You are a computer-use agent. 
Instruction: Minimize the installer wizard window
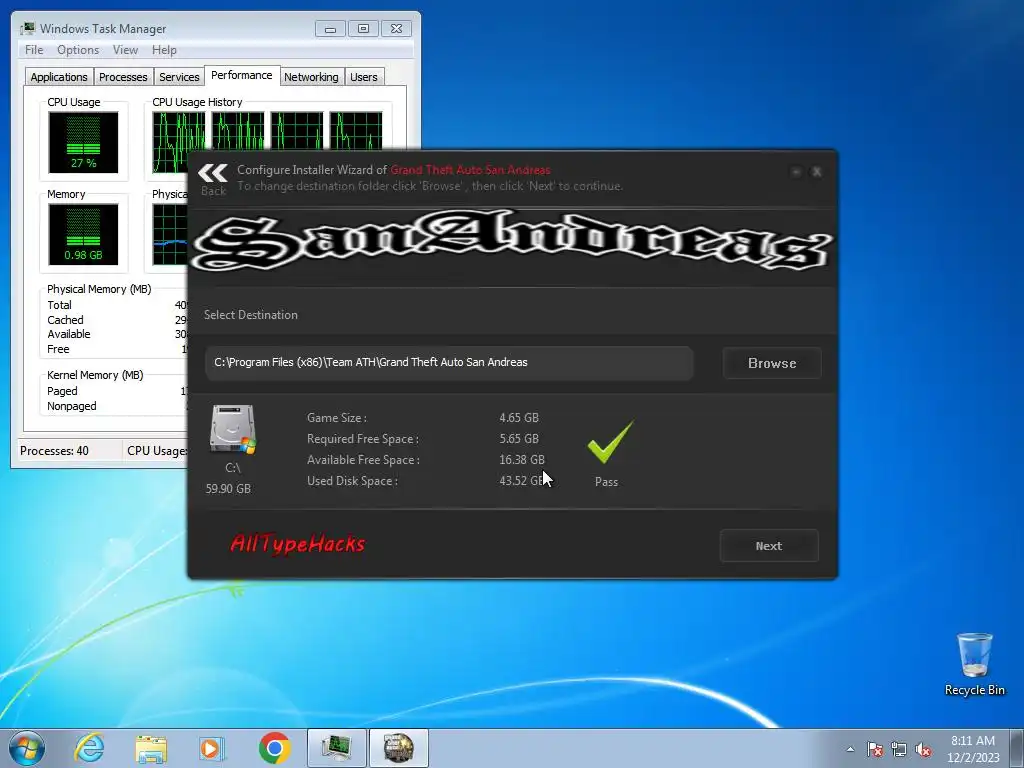796,172
